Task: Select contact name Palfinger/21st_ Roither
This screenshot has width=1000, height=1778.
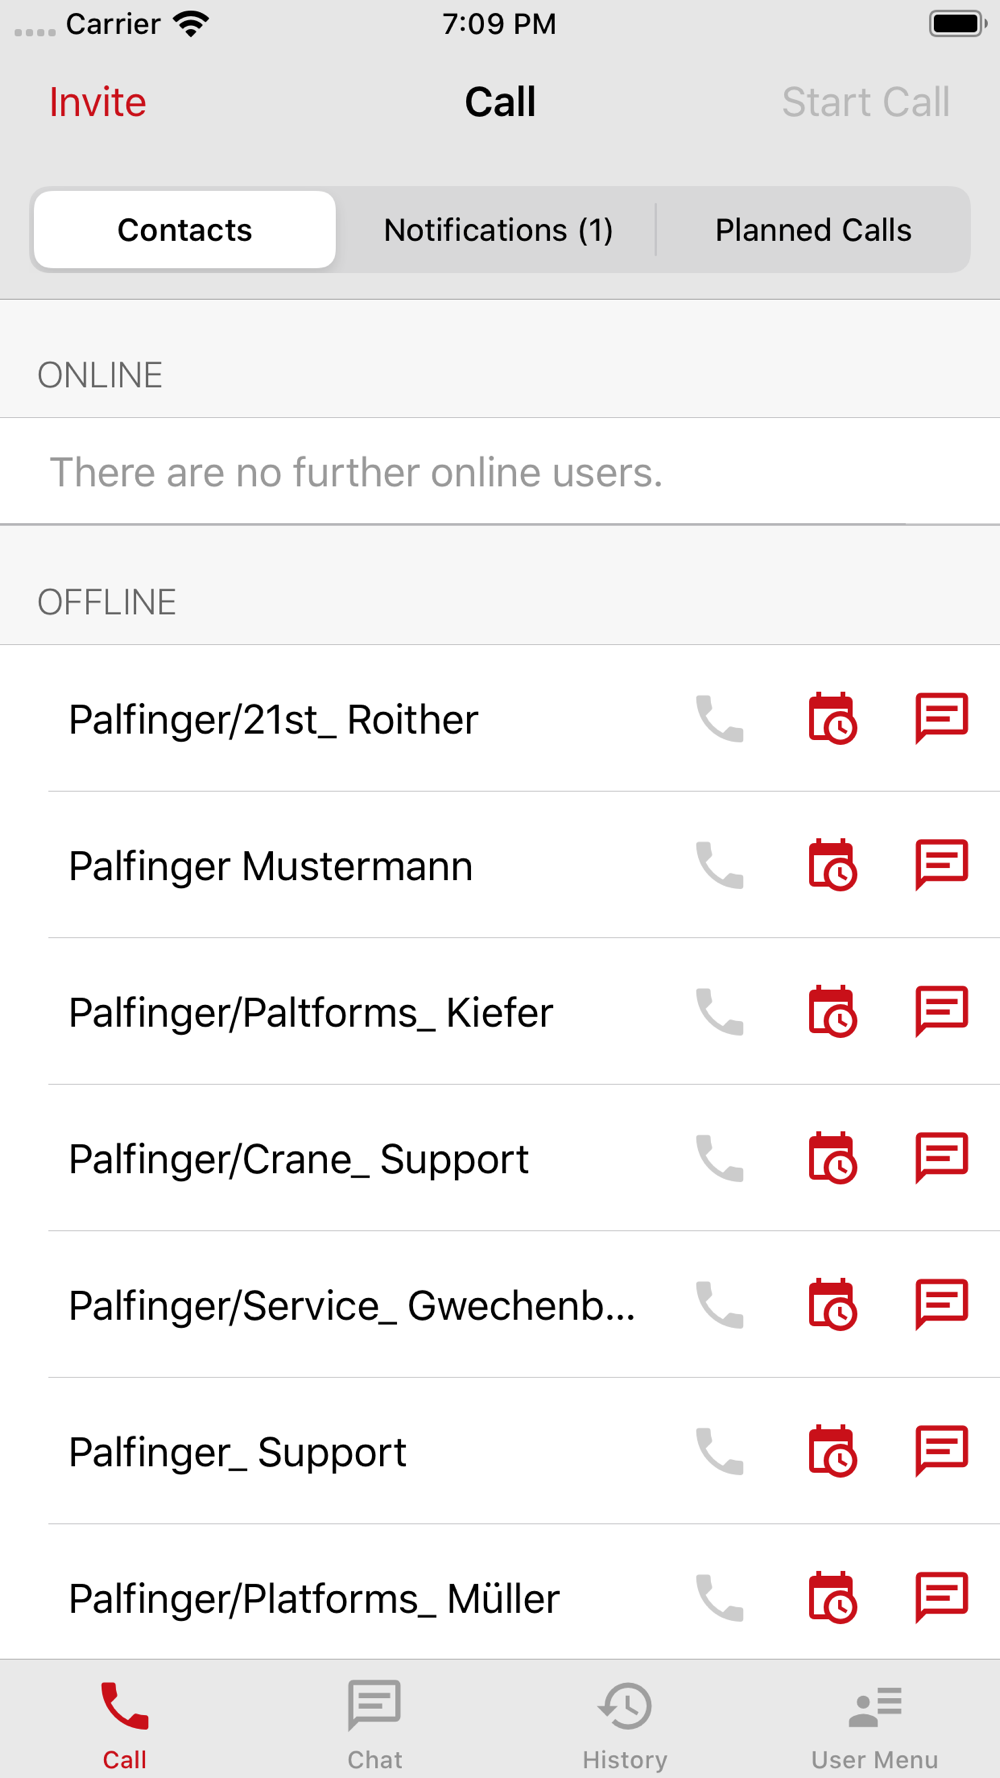Action: (x=273, y=720)
